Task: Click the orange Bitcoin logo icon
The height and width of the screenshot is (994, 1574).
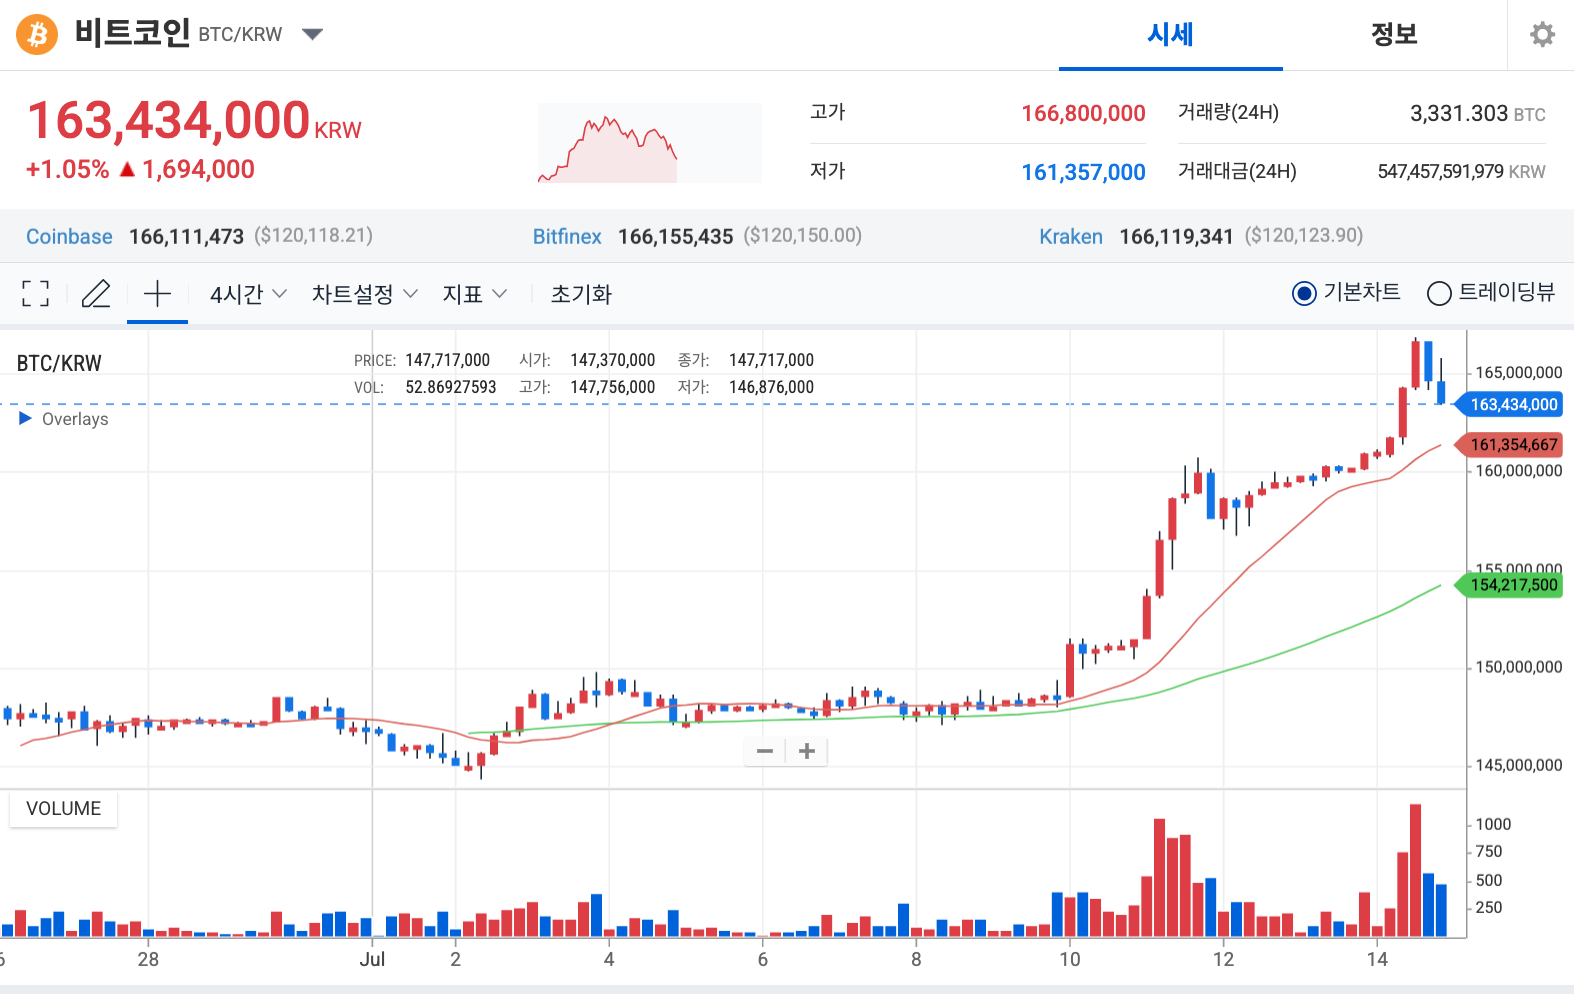Action: point(37,35)
